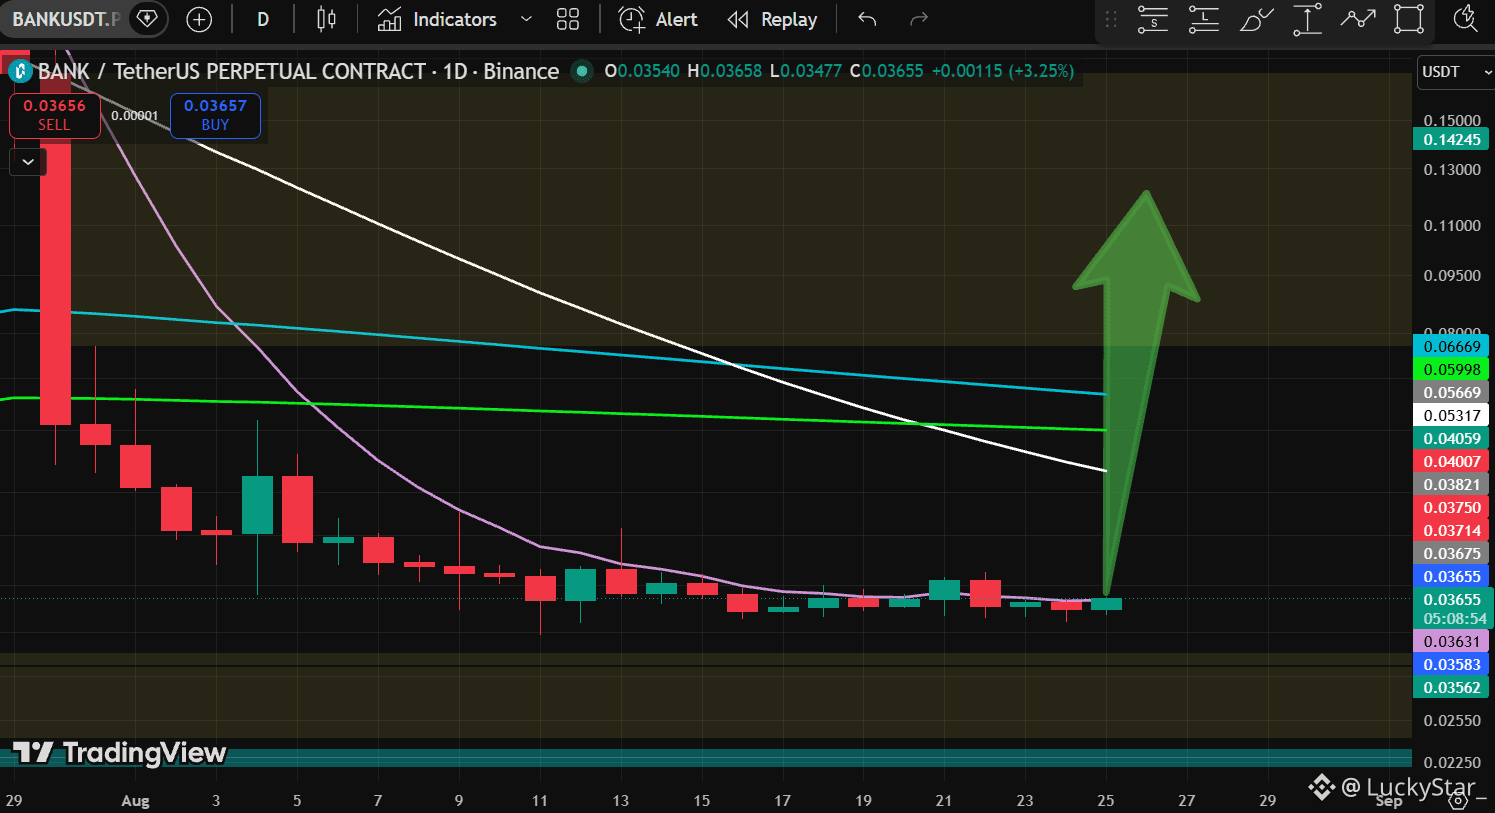Select the Price Range measure tool
Viewport: 1495px width, 813px height.
(1307, 19)
